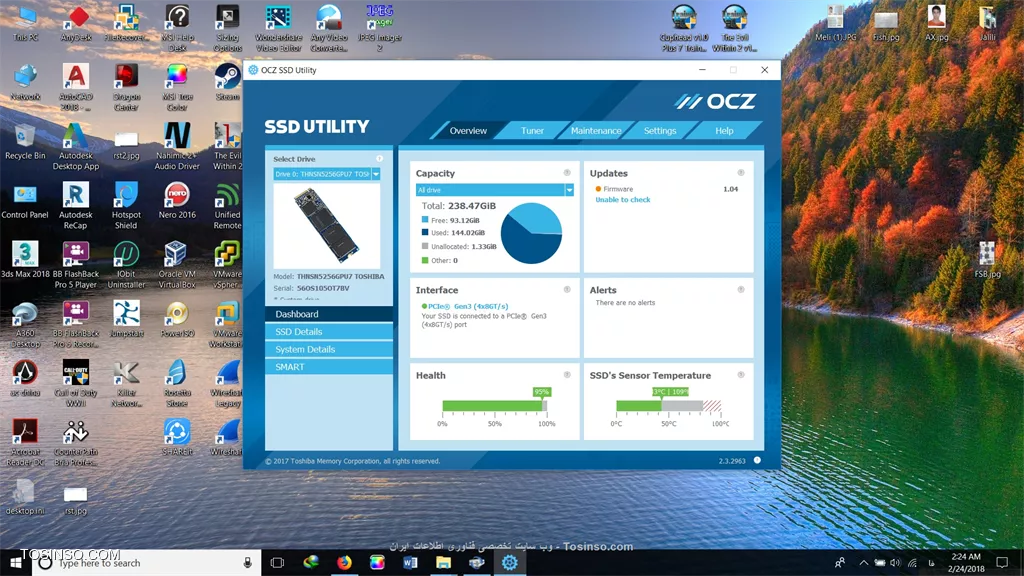
Task: Click the Capacity panel help icon
Action: click(567, 173)
